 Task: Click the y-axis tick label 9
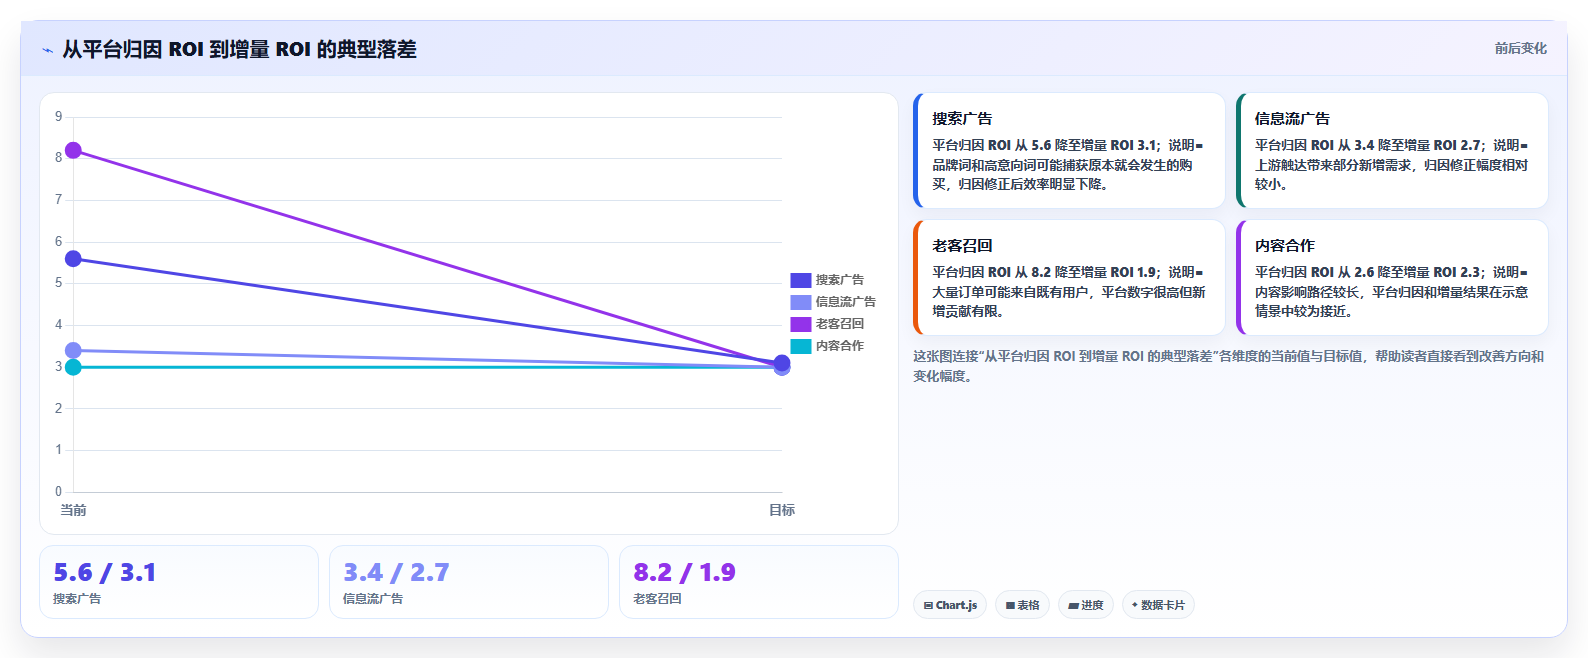59,117
